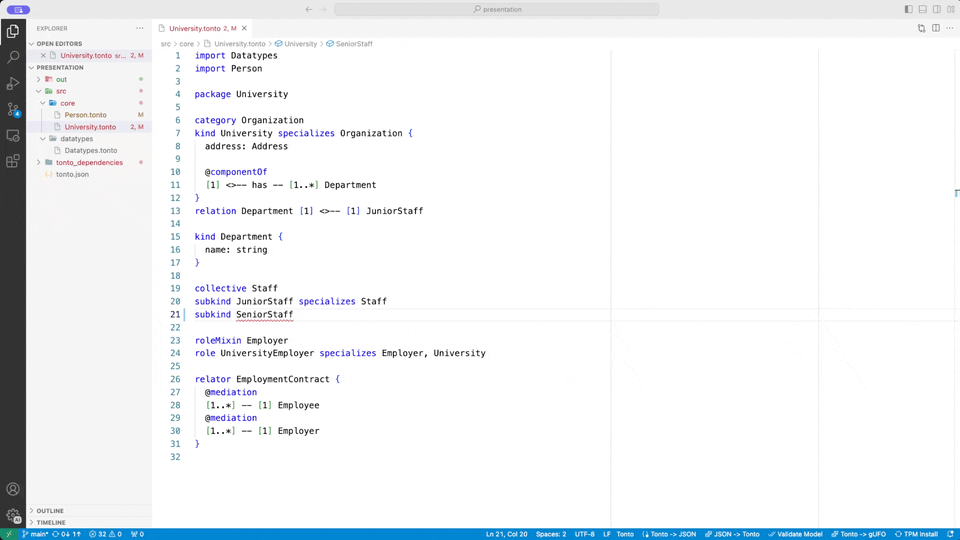Click the presentation command search box
The height and width of the screenshot is (540, 960).
pos(497,9)
